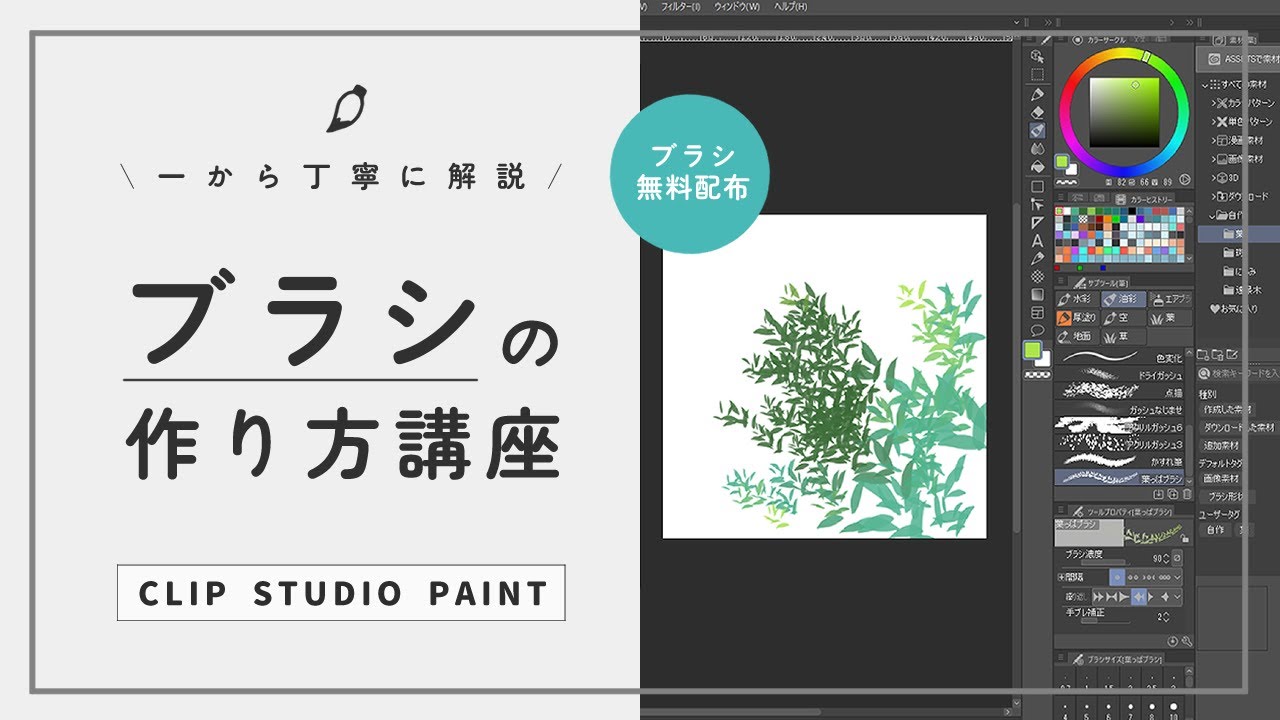Choose the 草 brush group

1123,336
